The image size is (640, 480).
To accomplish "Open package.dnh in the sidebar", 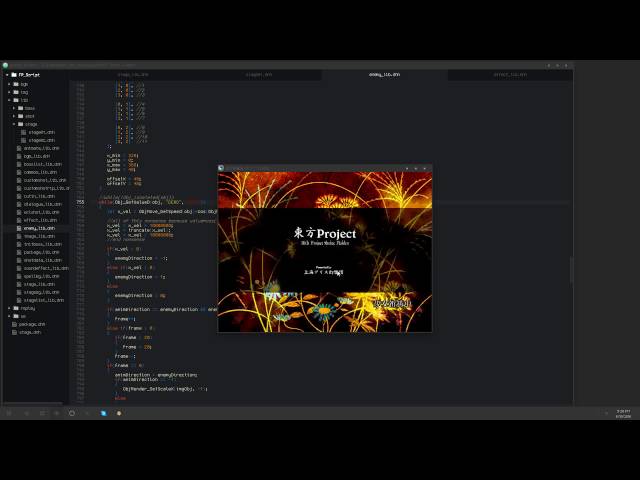I will pyautogui.click(x=32, y=324).
